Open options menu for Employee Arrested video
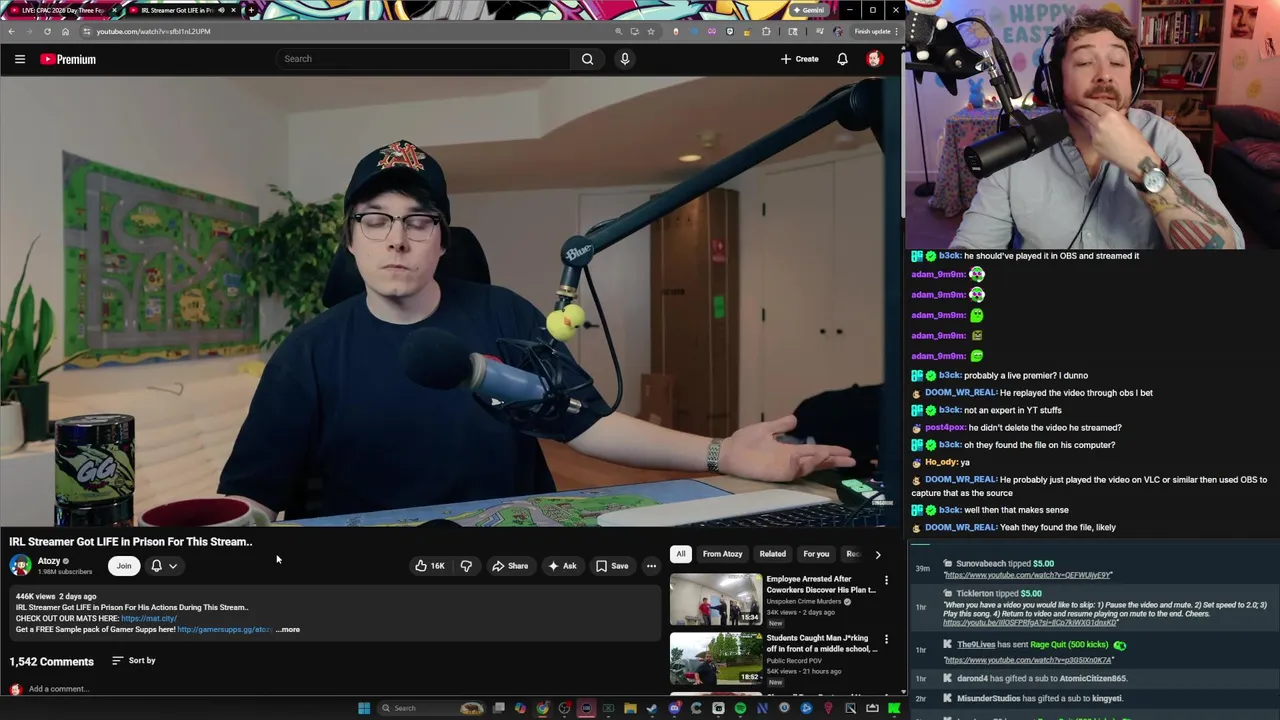 886,580
